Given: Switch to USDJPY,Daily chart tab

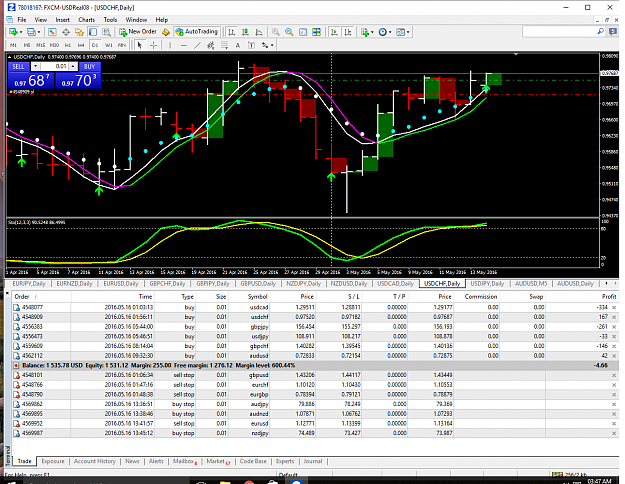Looking at the screenshot, I should 487,283.
